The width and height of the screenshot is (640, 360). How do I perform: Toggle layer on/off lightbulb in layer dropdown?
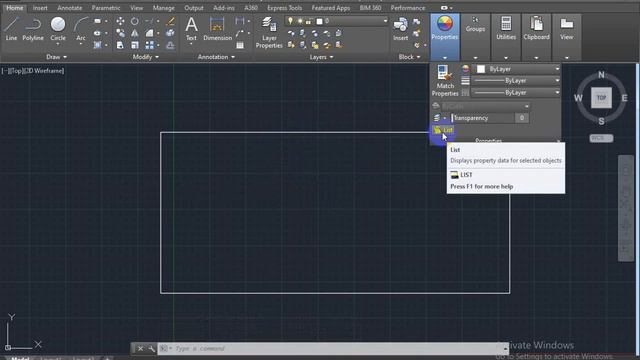(290, 21)
